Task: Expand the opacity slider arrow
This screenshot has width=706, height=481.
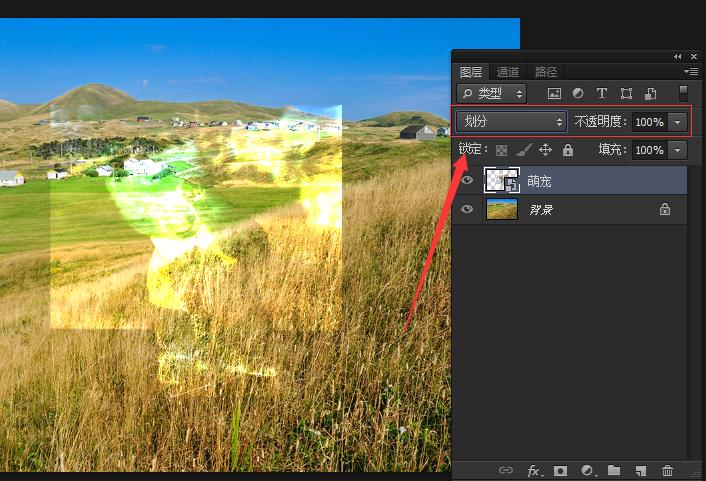Action: coord(678,122)
